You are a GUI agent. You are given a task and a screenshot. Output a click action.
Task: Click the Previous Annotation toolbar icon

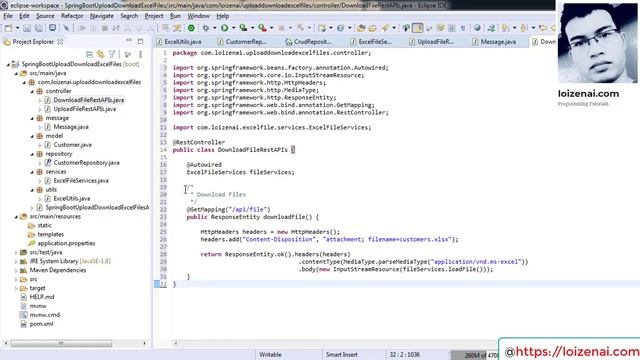coord(524,28)
